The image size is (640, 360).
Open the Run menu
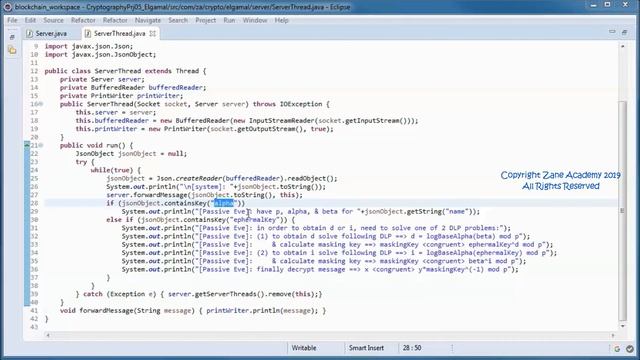tap(229, 20)
